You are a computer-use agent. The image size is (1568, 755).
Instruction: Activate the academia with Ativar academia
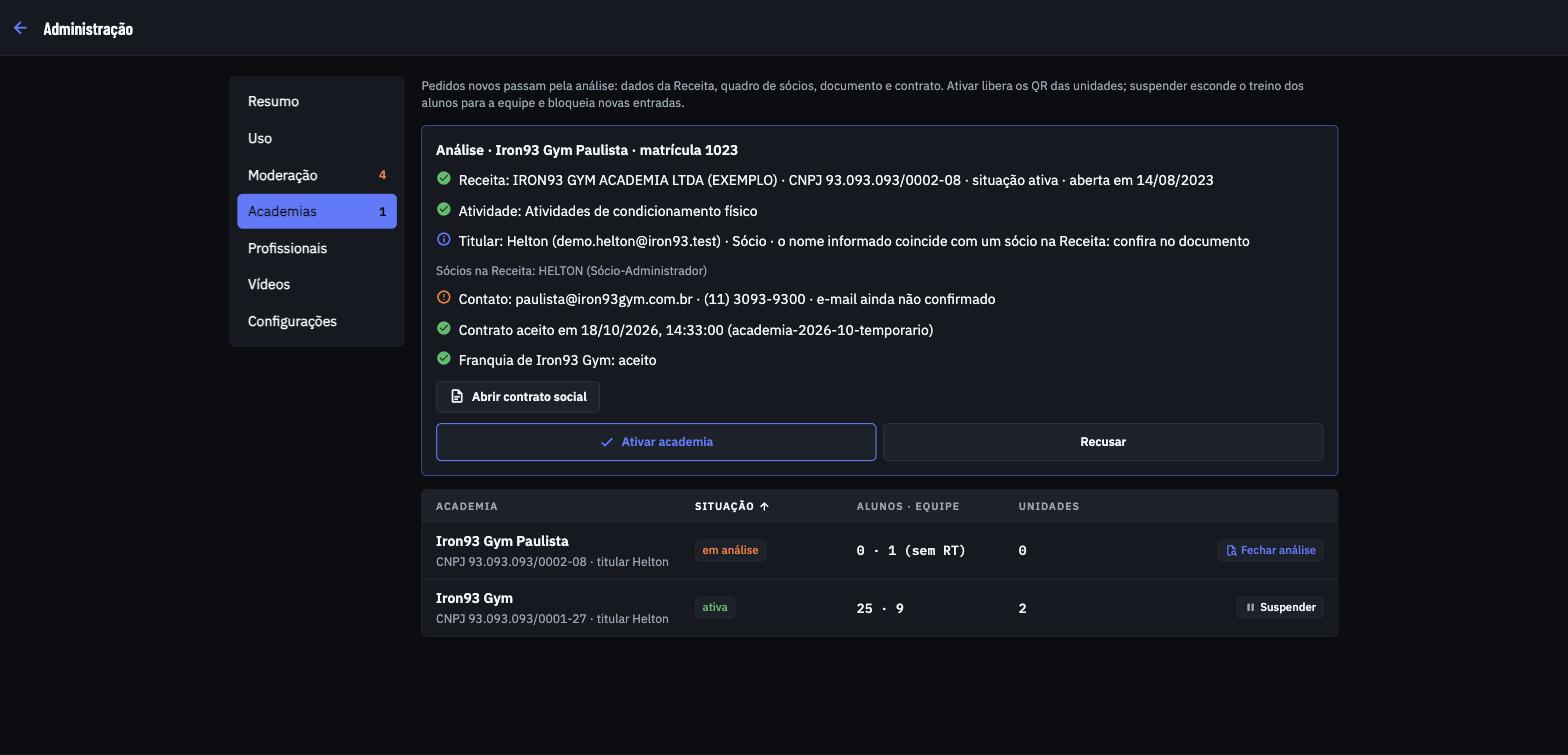pos(656,442)
